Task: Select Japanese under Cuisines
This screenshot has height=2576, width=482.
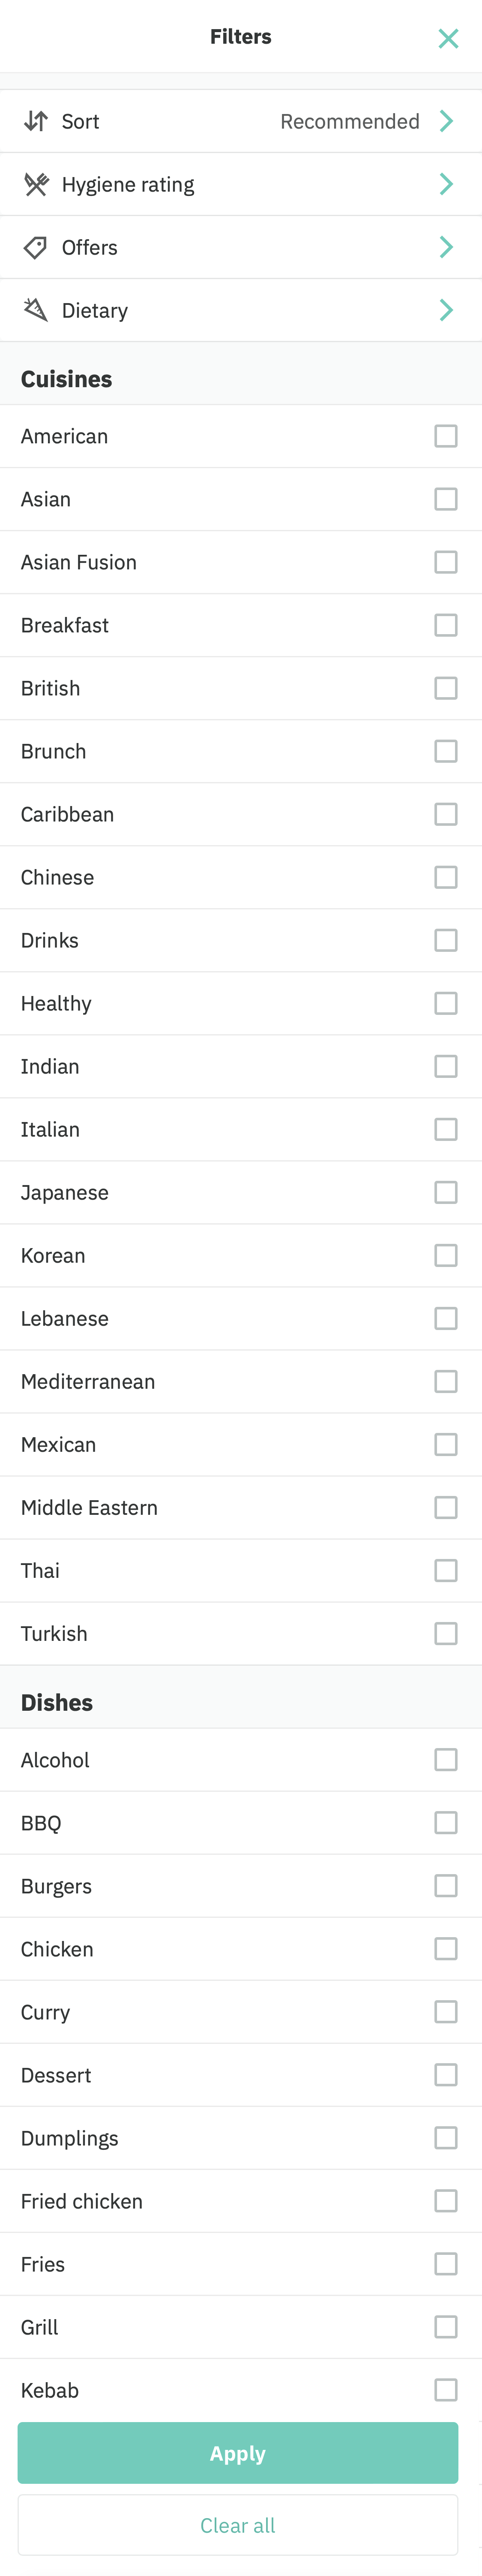Action: 445,1192
